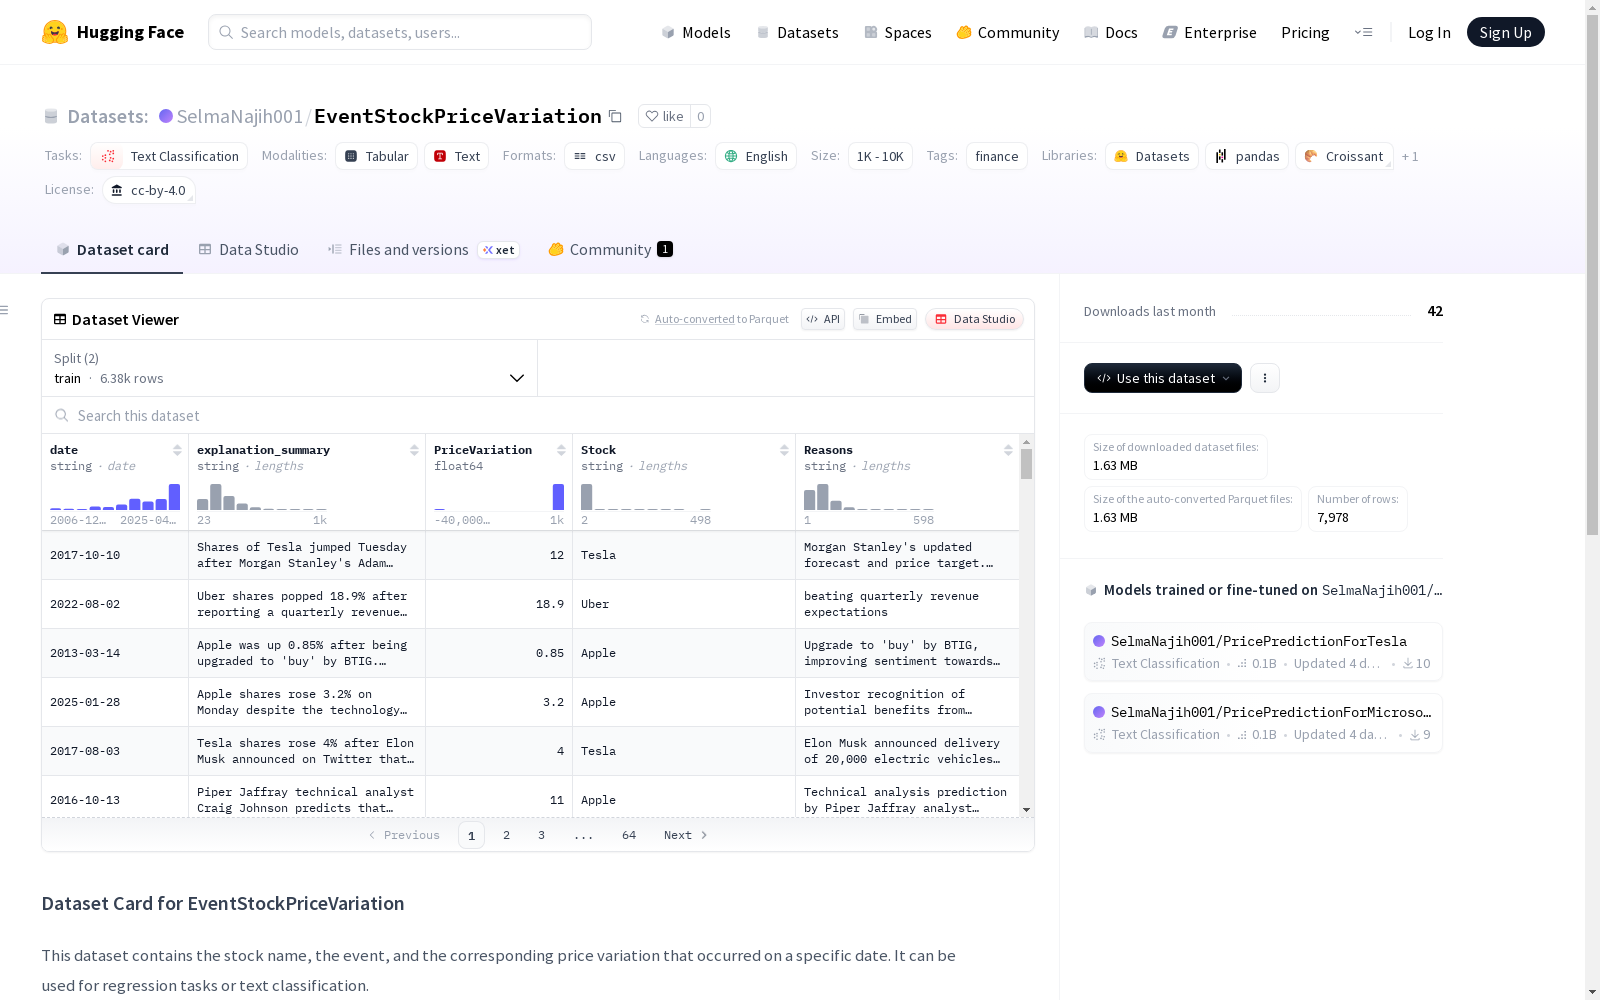Viewport: 1600px width, 1000px height.
Task: Click Next page in pagination
Action: point(686,835)
